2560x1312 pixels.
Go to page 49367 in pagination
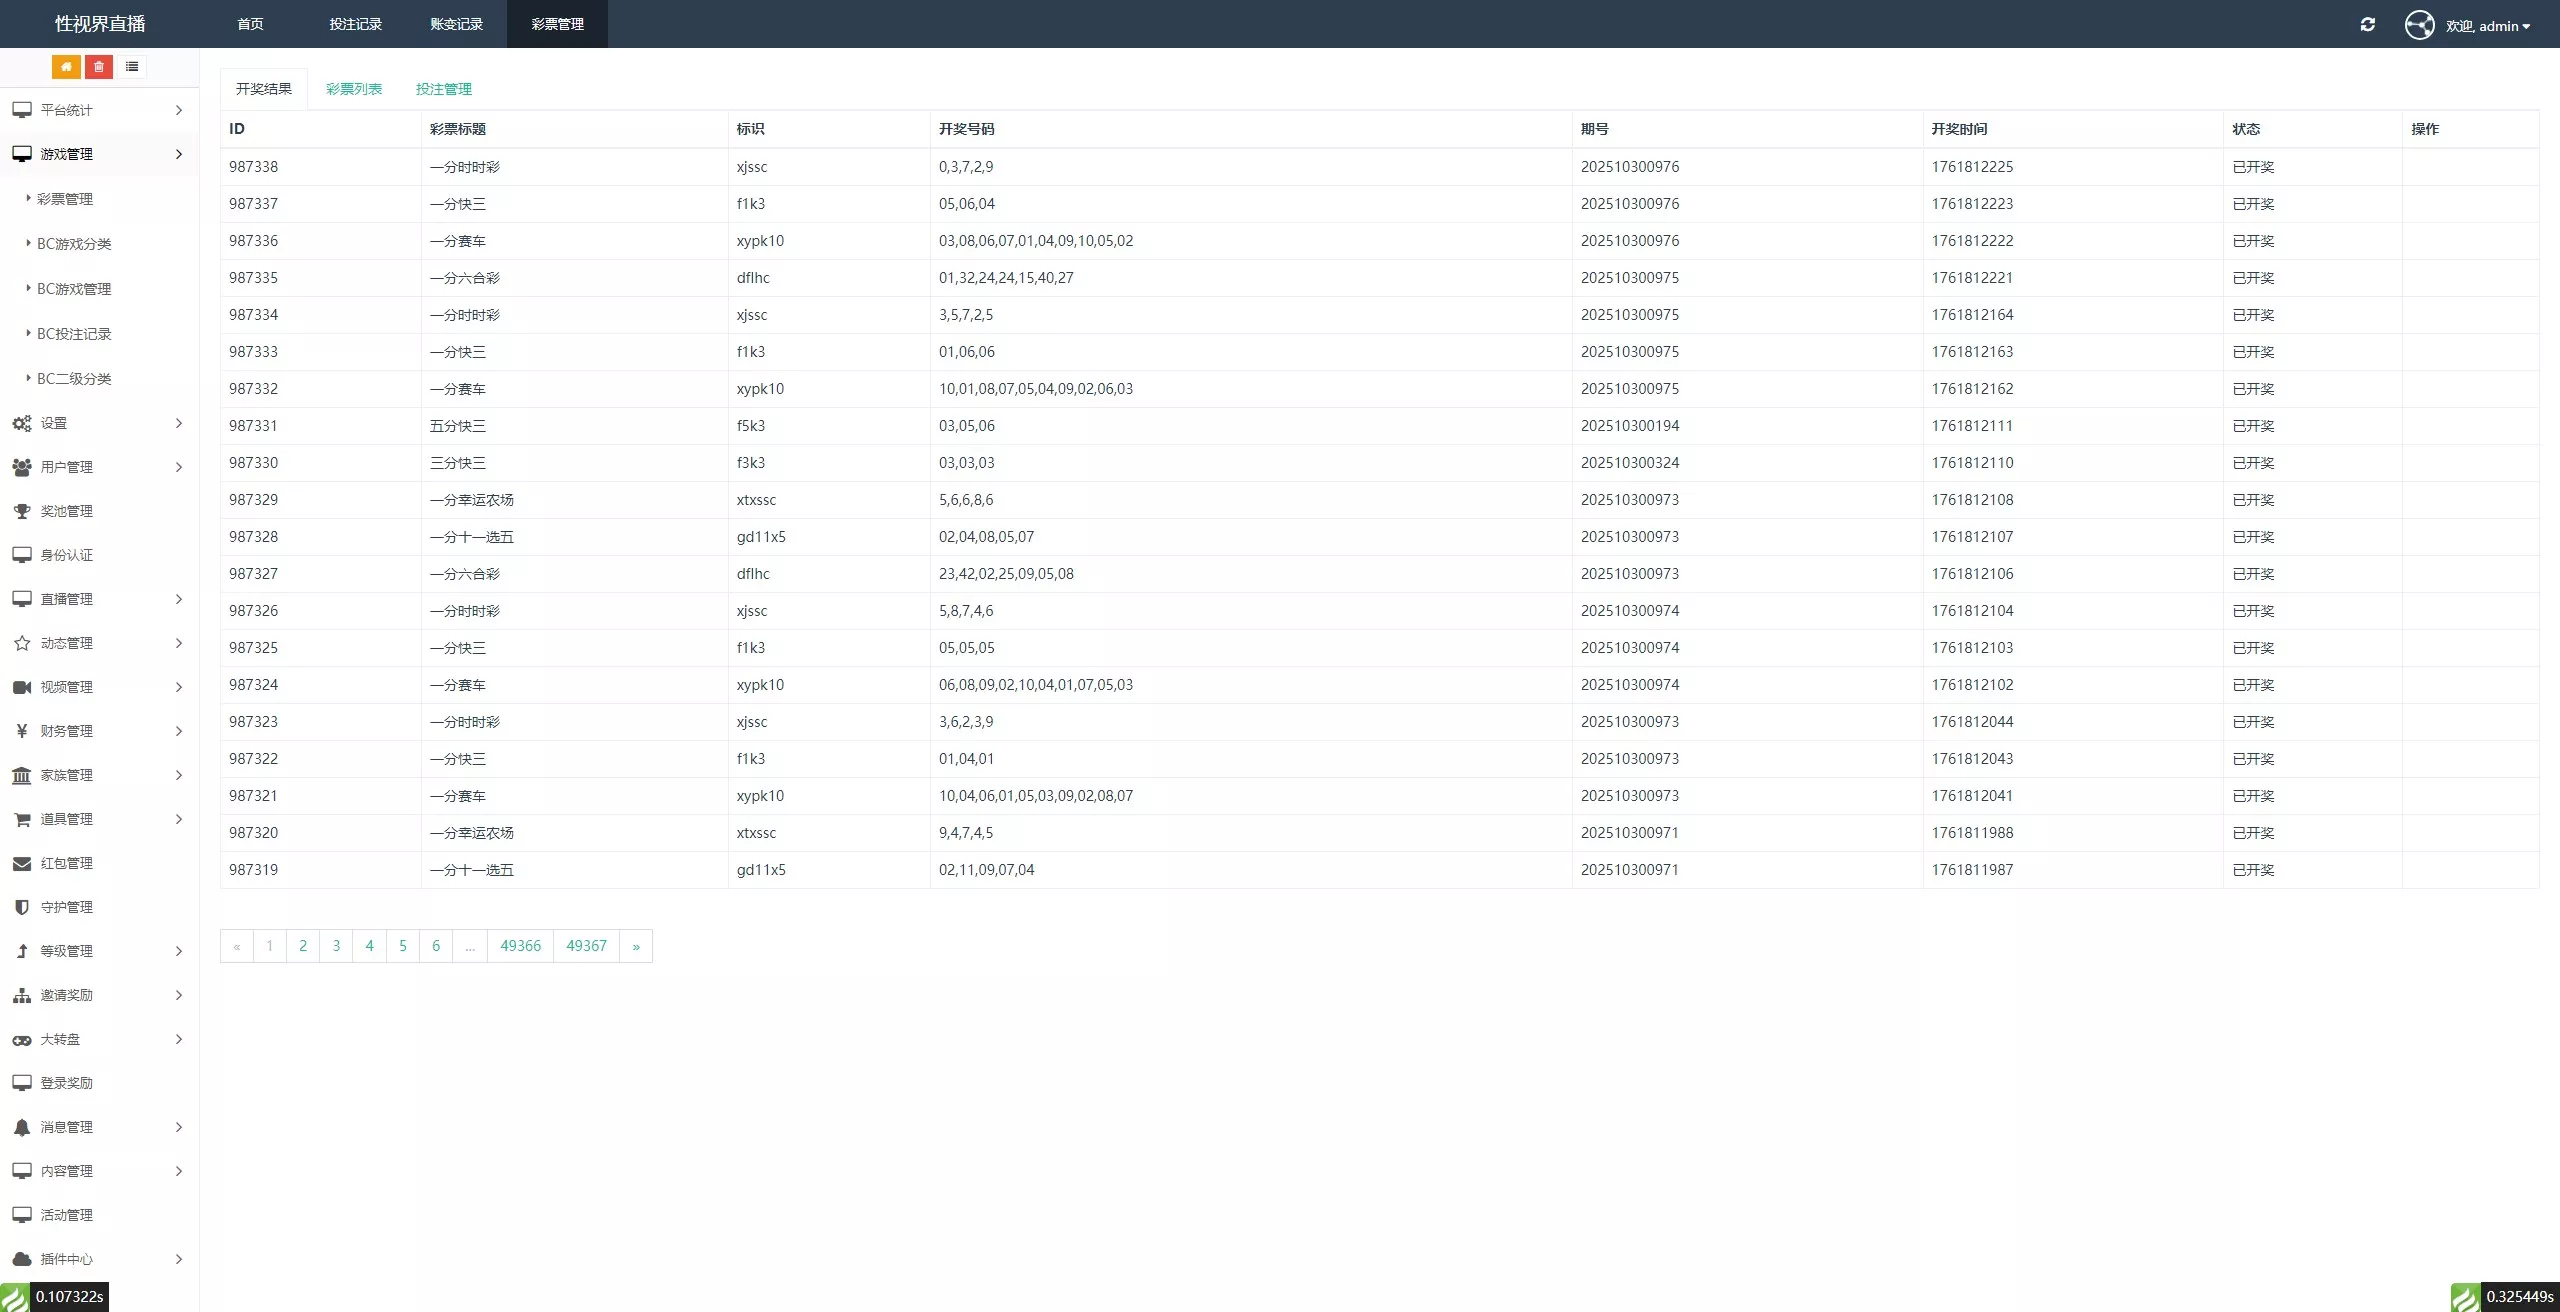coord(586,946)
